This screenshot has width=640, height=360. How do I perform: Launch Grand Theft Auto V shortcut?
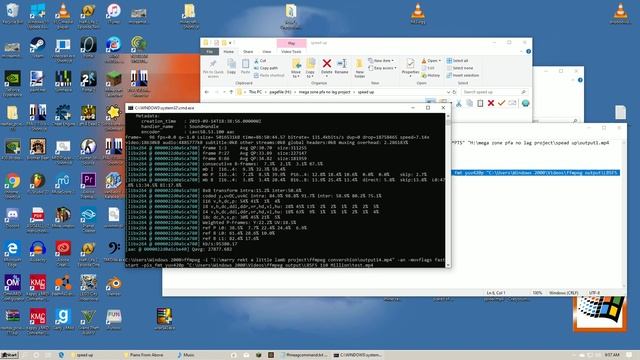(88, 321)
